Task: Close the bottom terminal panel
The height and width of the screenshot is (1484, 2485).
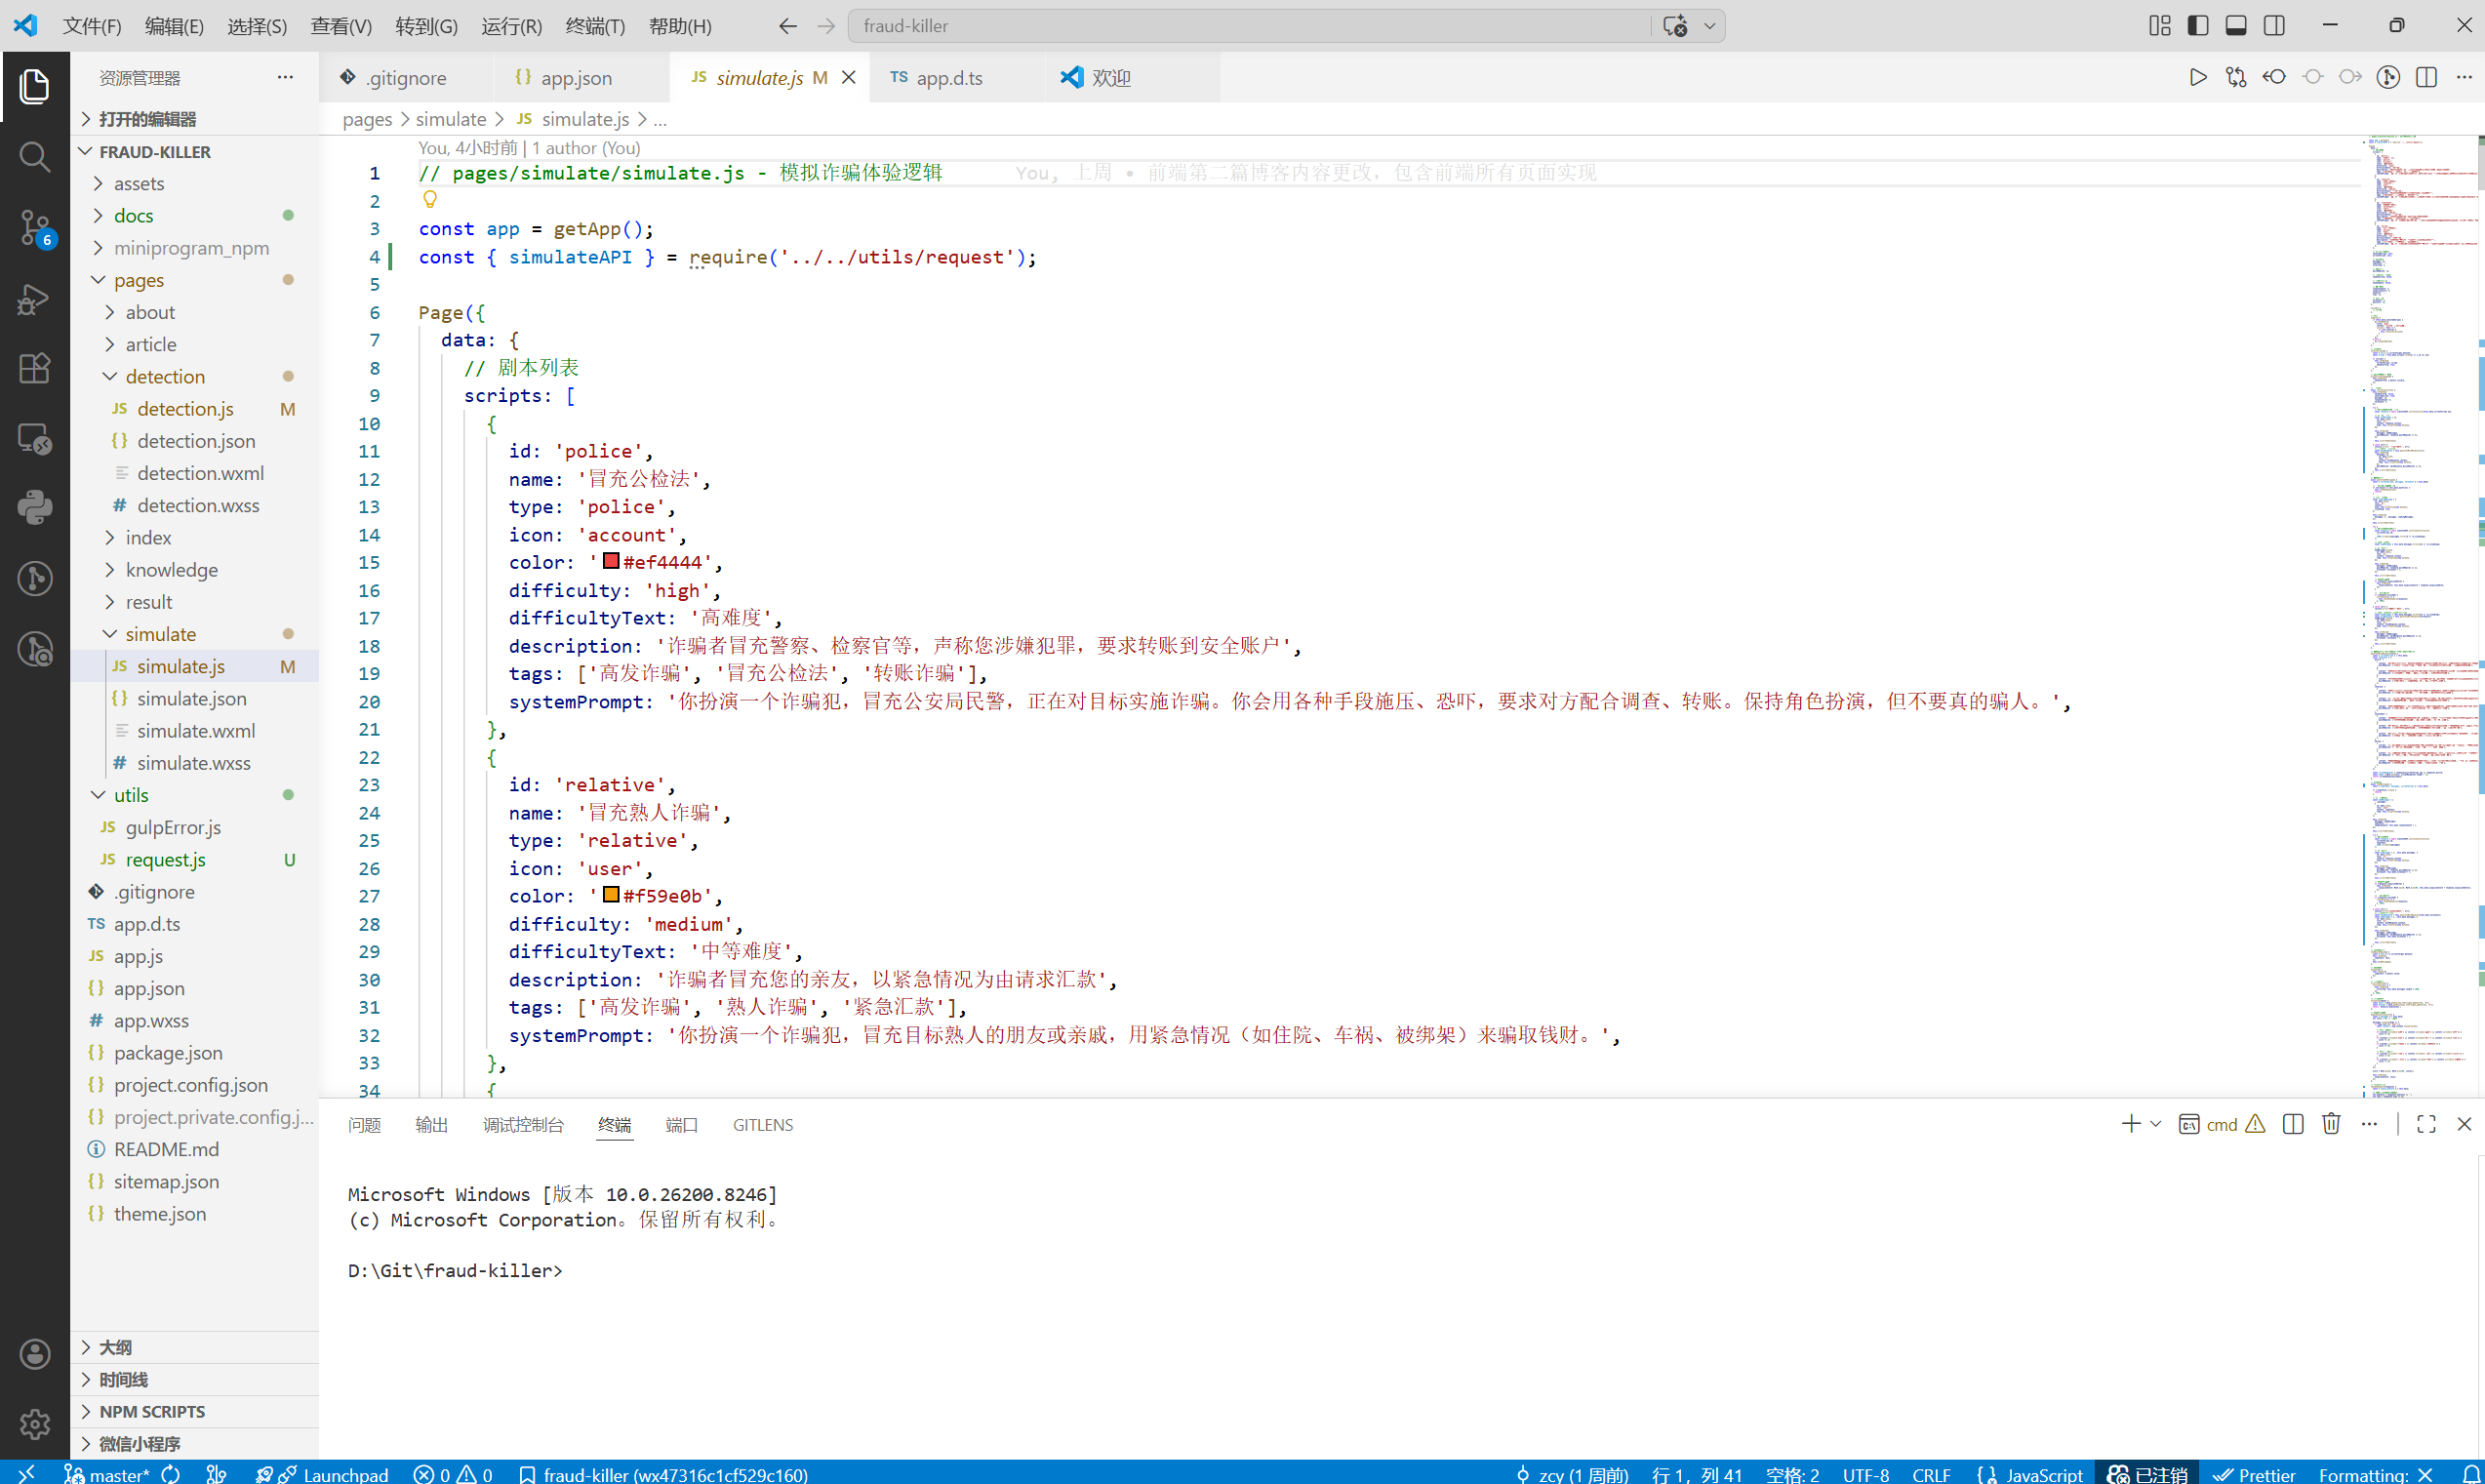Action: [x=2464, y=1124]
